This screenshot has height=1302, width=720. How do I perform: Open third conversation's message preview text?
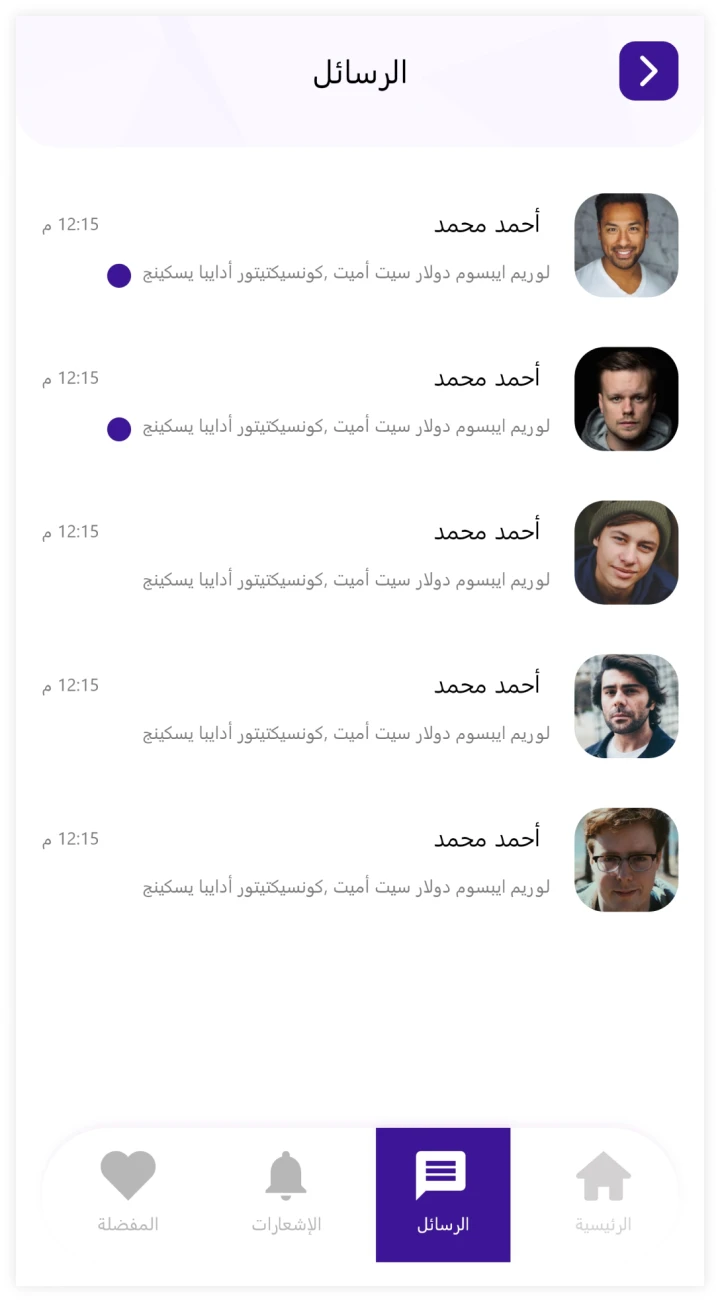(346, 580)
